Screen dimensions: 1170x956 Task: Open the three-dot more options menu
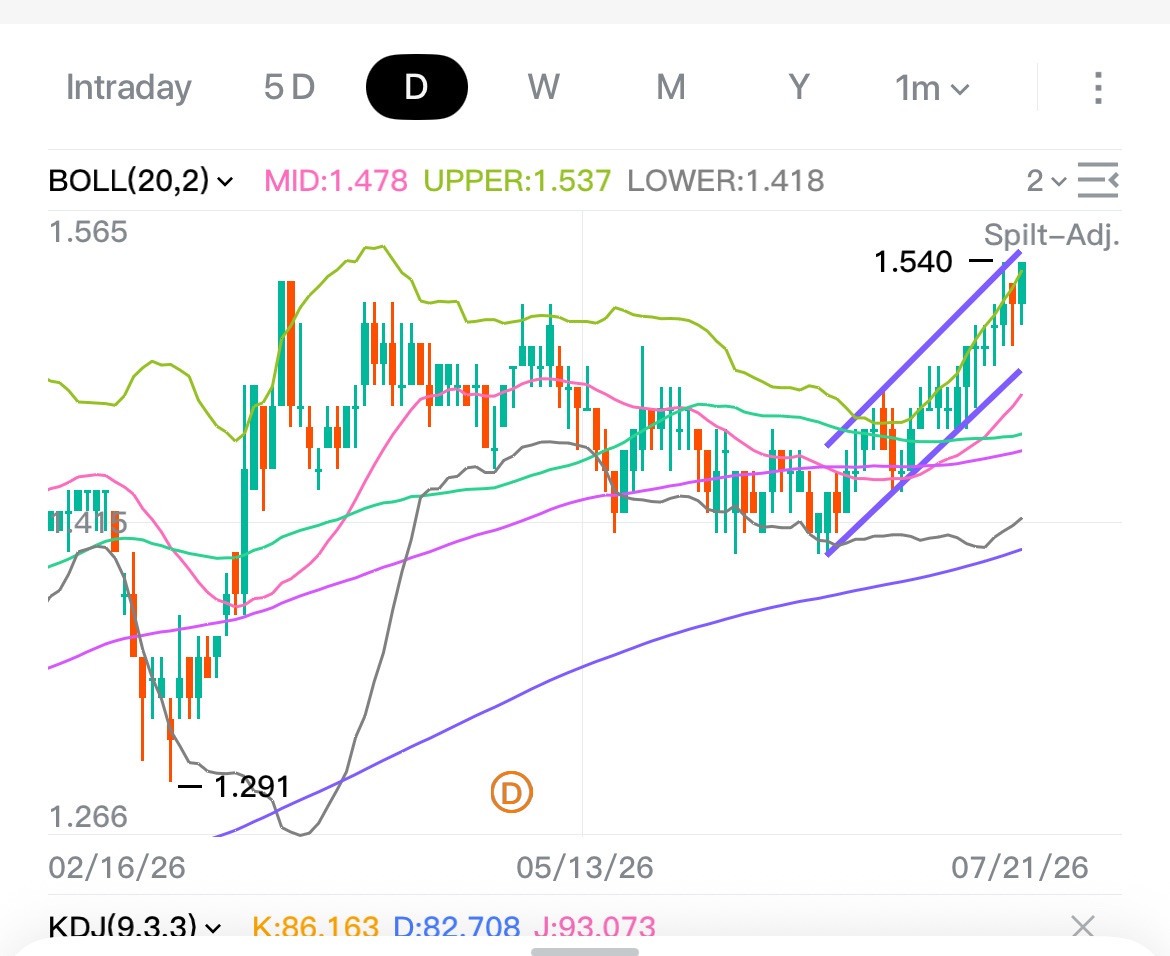[1098, 88]
